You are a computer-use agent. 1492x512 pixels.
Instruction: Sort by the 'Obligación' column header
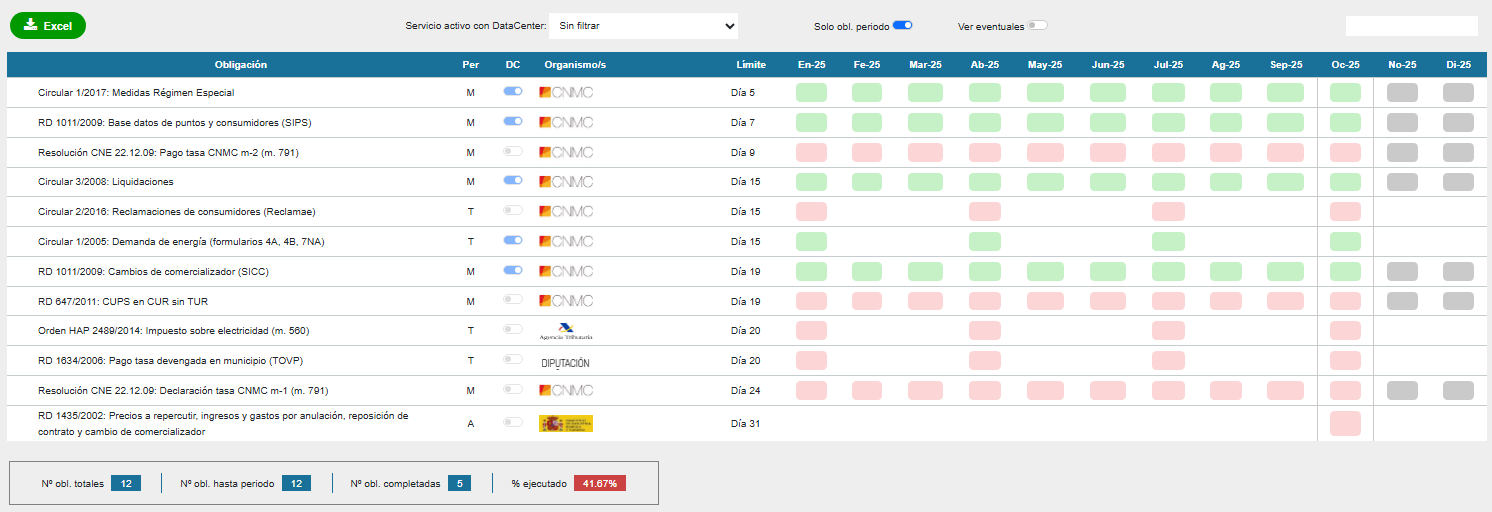241,65
